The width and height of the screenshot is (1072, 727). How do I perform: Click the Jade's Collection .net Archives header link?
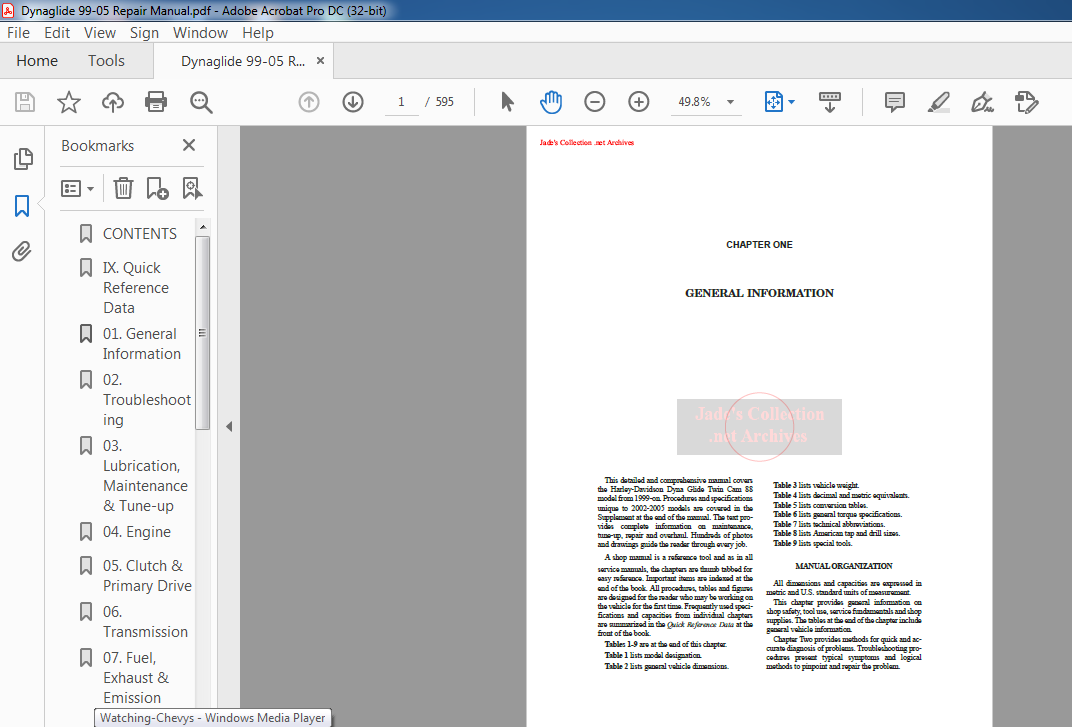pos(587,142)
